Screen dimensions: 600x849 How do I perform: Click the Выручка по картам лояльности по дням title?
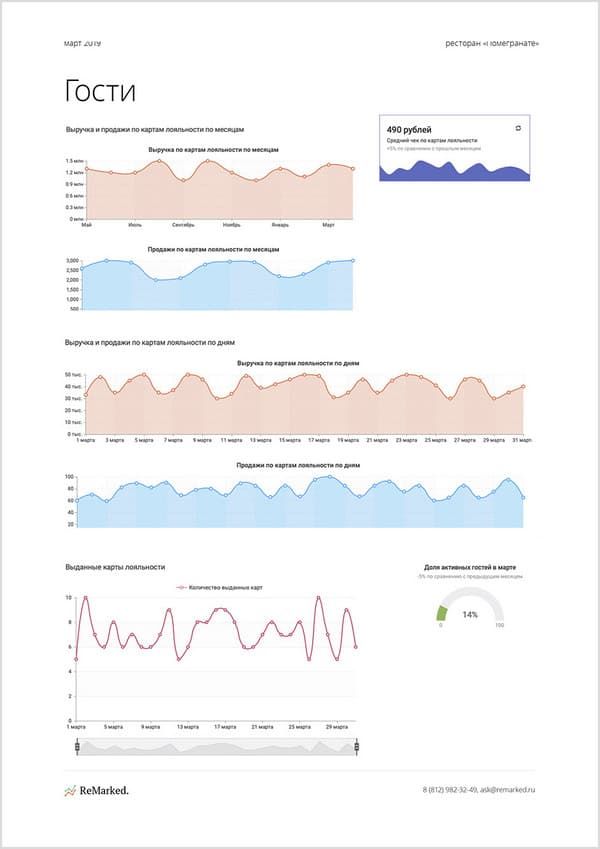click(298, 363)
